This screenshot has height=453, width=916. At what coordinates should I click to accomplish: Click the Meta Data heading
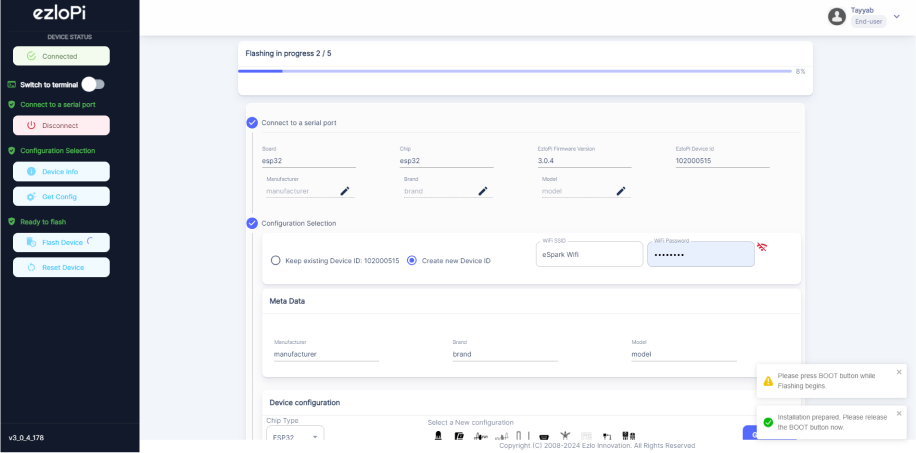(287, 302)
